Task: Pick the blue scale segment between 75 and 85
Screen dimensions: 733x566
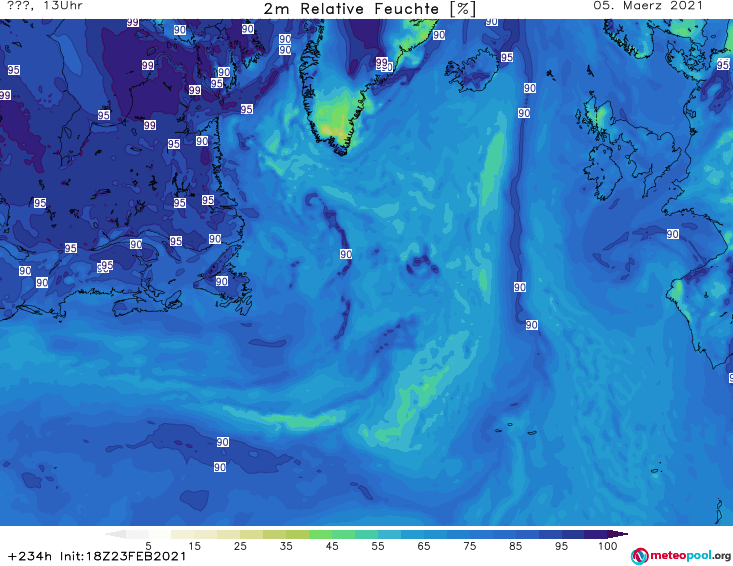Action: (x=492, y=534)
